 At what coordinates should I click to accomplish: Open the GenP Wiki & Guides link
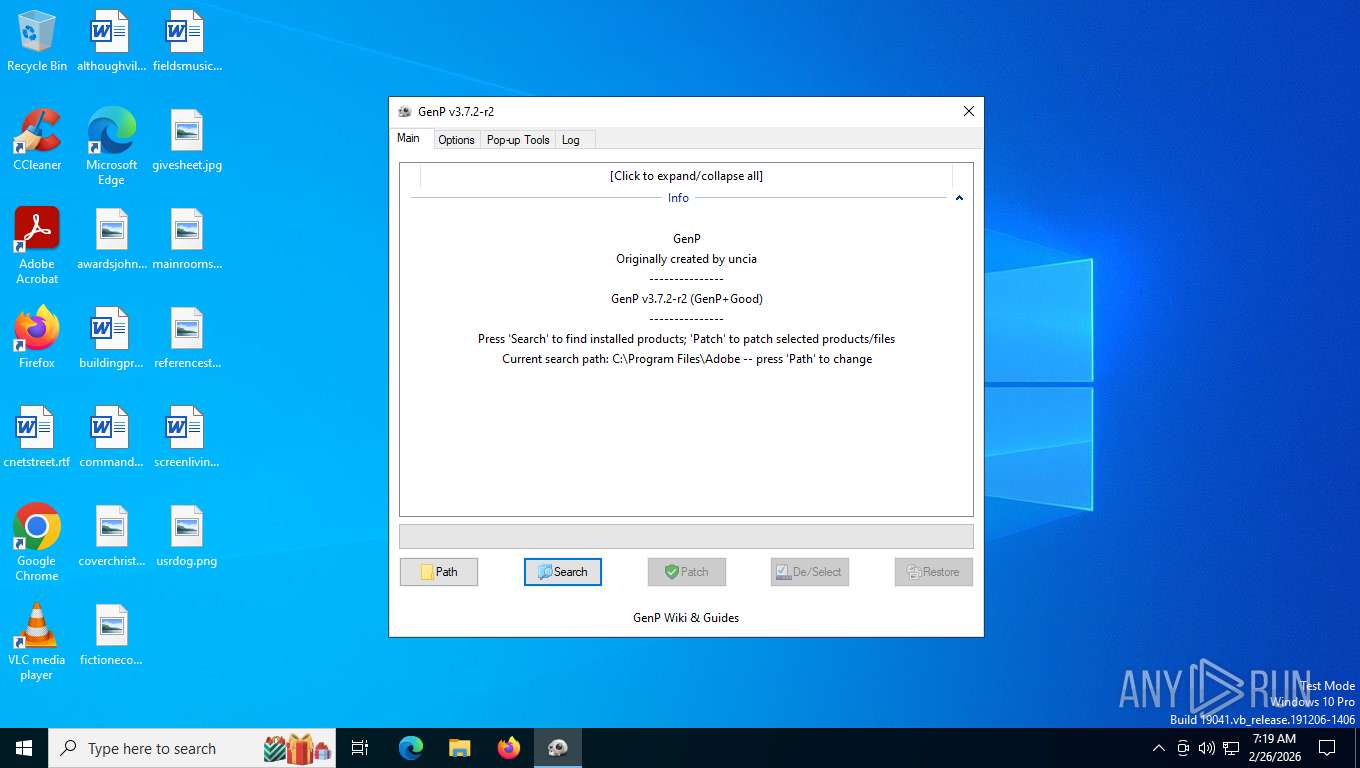(x=686, y=618)
